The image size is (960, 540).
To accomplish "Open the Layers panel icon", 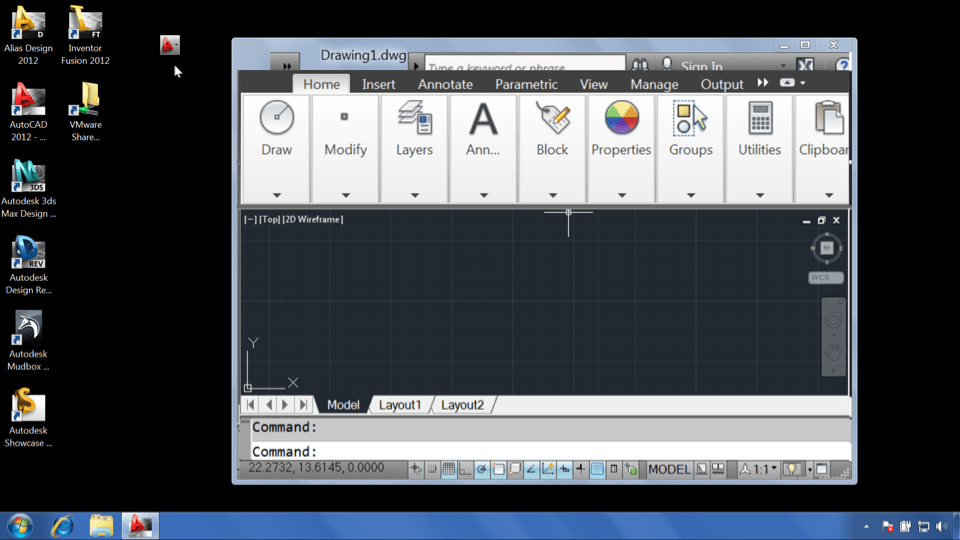I will 414,118.
